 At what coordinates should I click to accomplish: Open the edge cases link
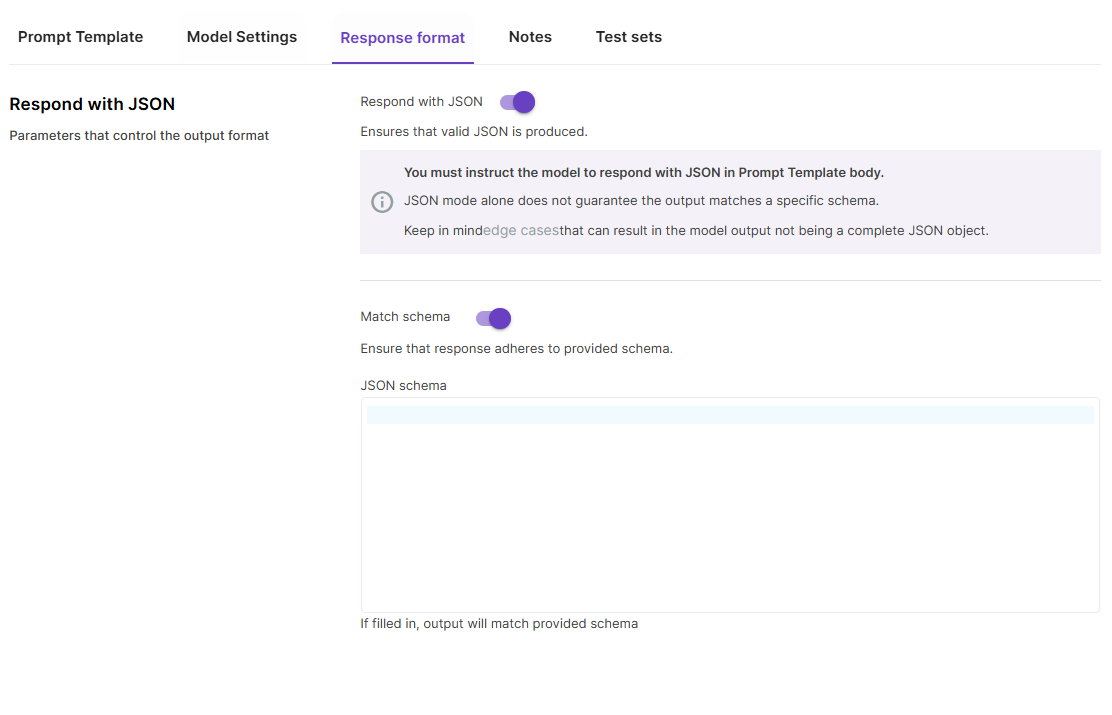pyautogui.click(x=521, y=231)
